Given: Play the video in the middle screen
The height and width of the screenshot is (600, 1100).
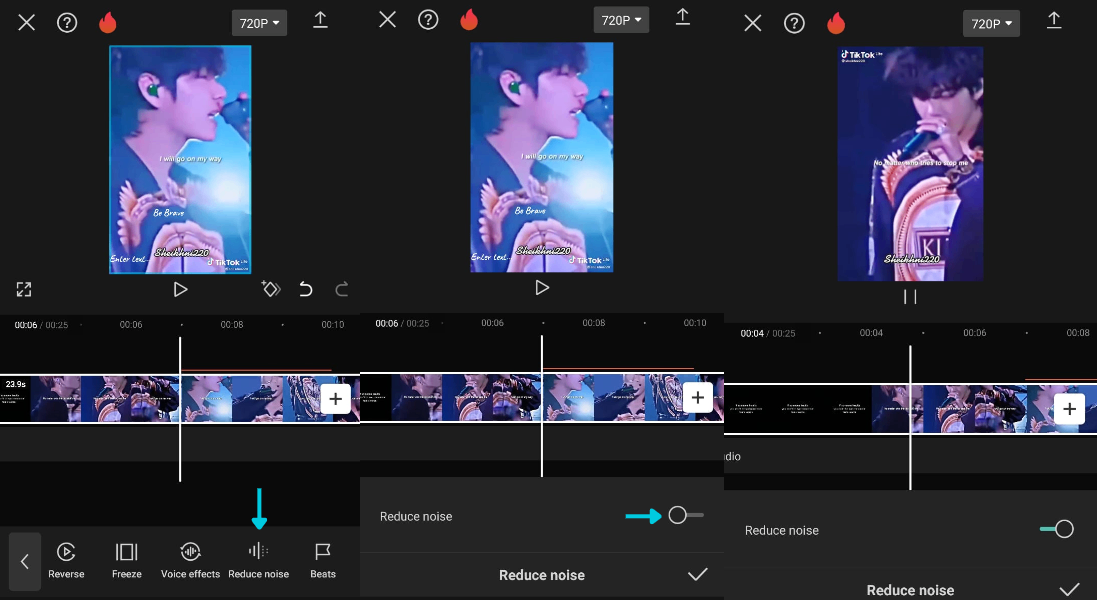Looking at the screenshot, I should [x=542, y=288].
